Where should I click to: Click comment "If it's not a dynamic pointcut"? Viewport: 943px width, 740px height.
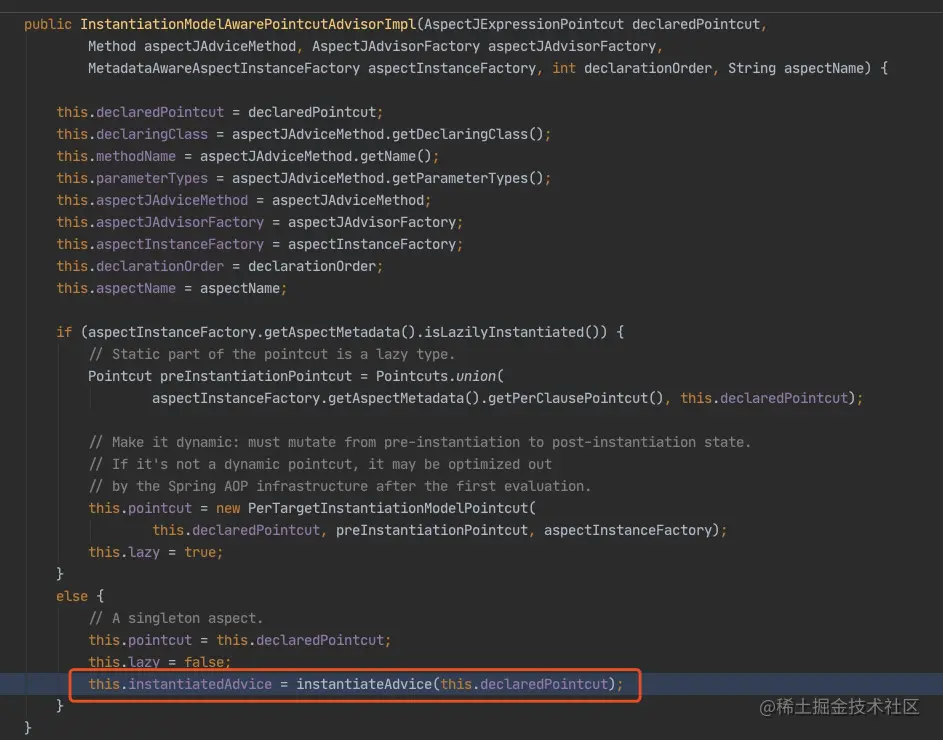pyautogui.click(x=320, y=464)
